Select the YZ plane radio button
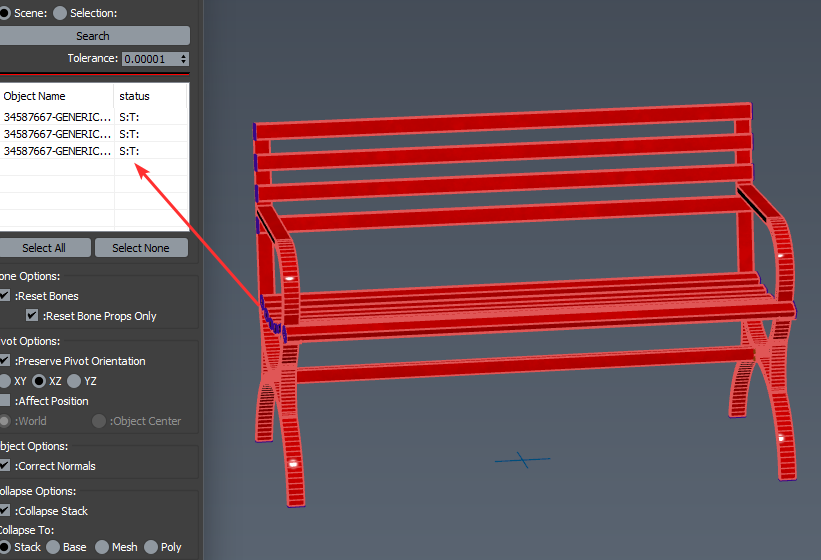 tap(74, 381)
